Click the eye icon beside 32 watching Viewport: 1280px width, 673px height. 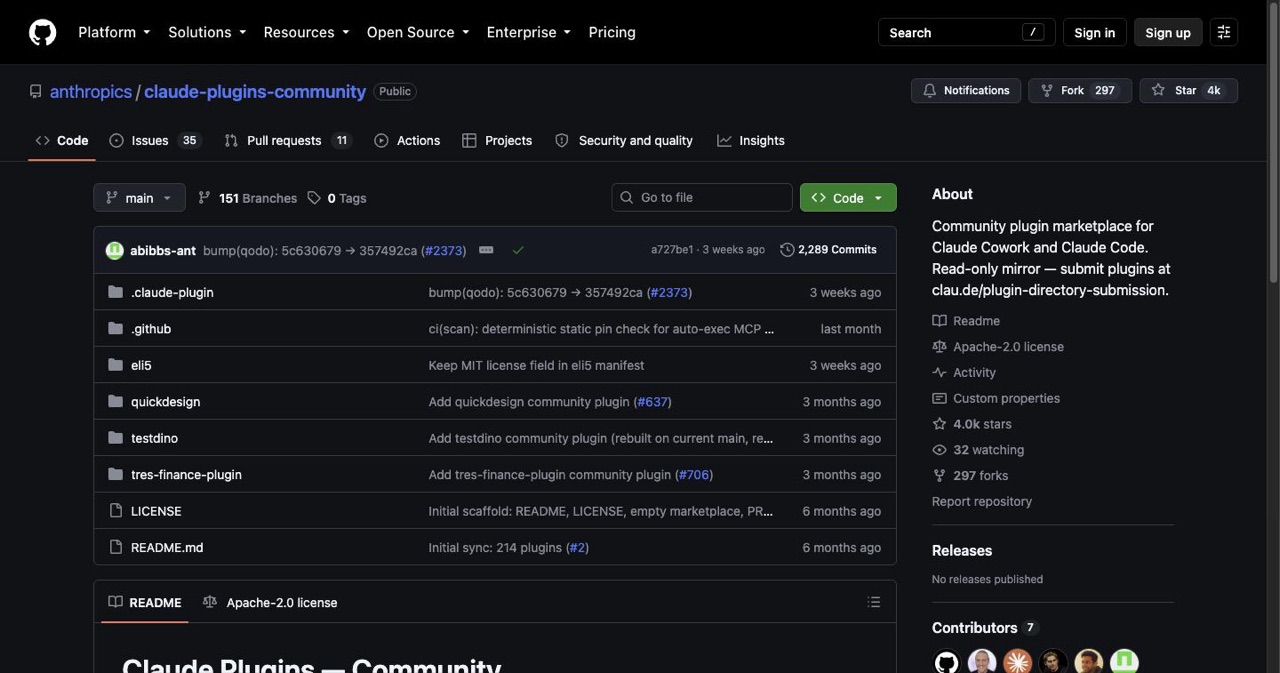(939, 450)
